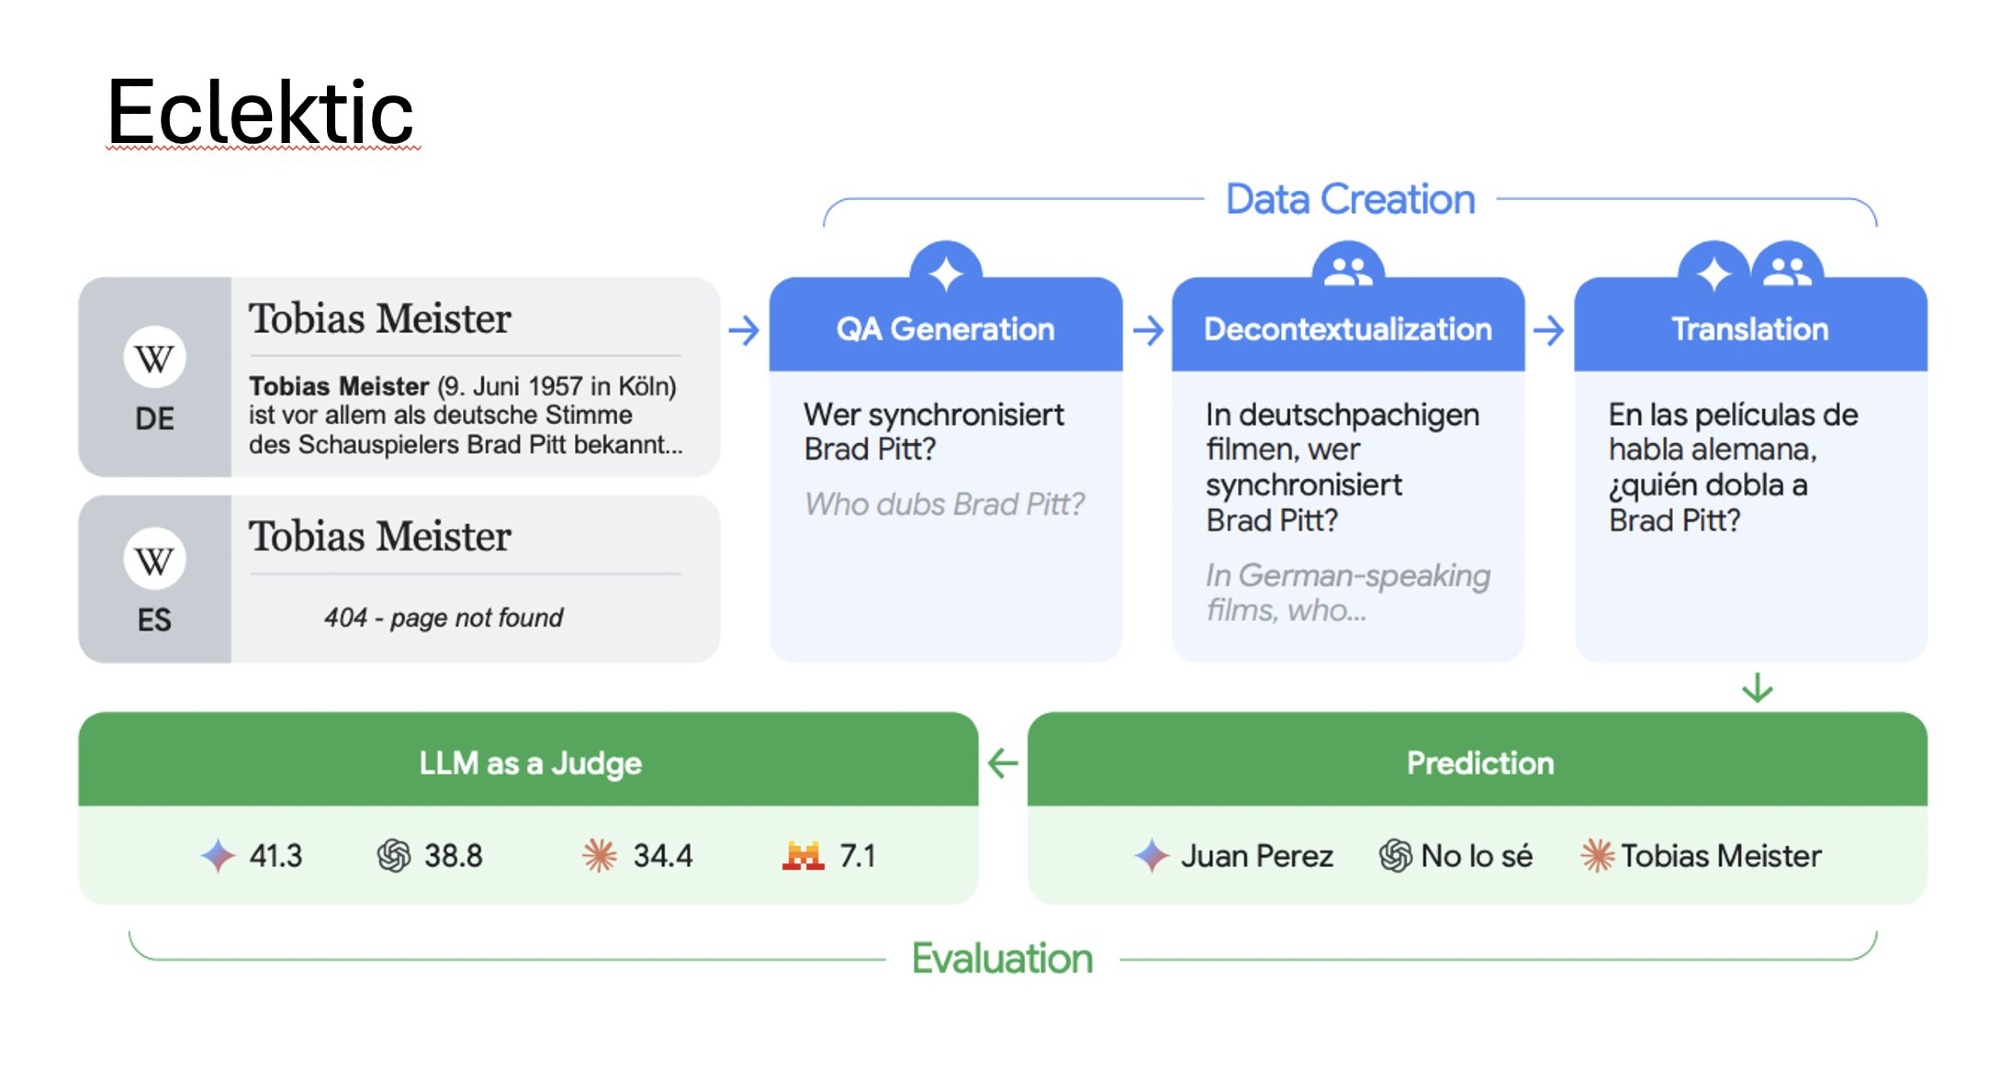The image size is (2000, 1090).
Task: Click the Wikipedia logo above DE
Action: point(154,358)
